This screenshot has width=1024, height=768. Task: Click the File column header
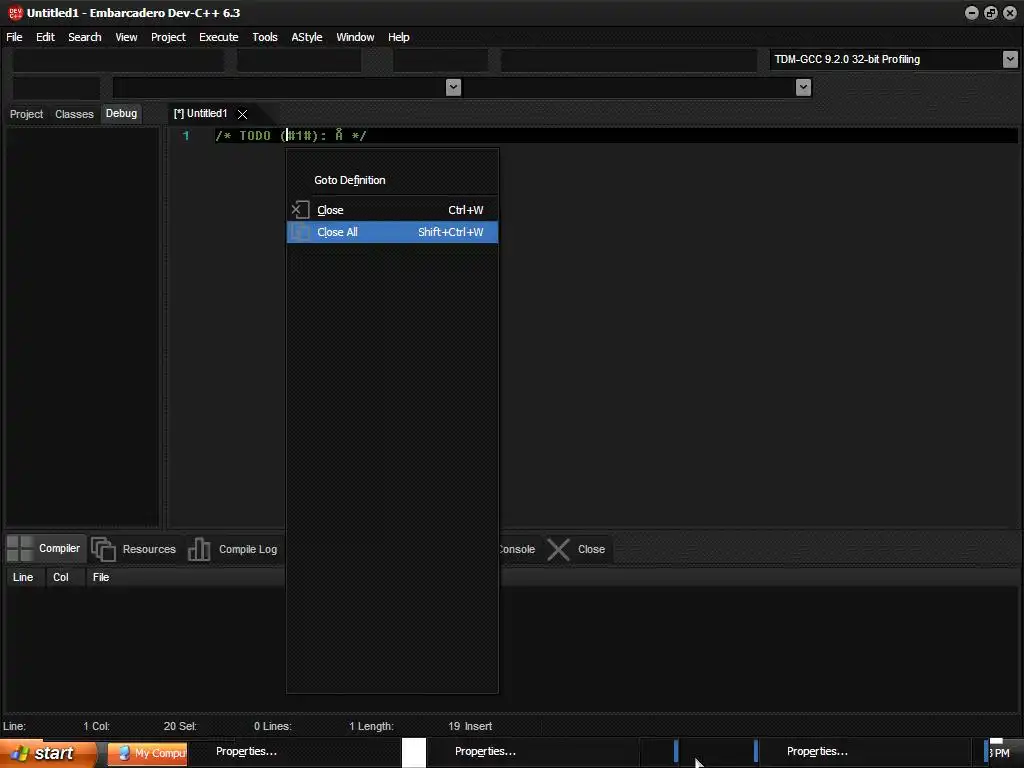101,577
